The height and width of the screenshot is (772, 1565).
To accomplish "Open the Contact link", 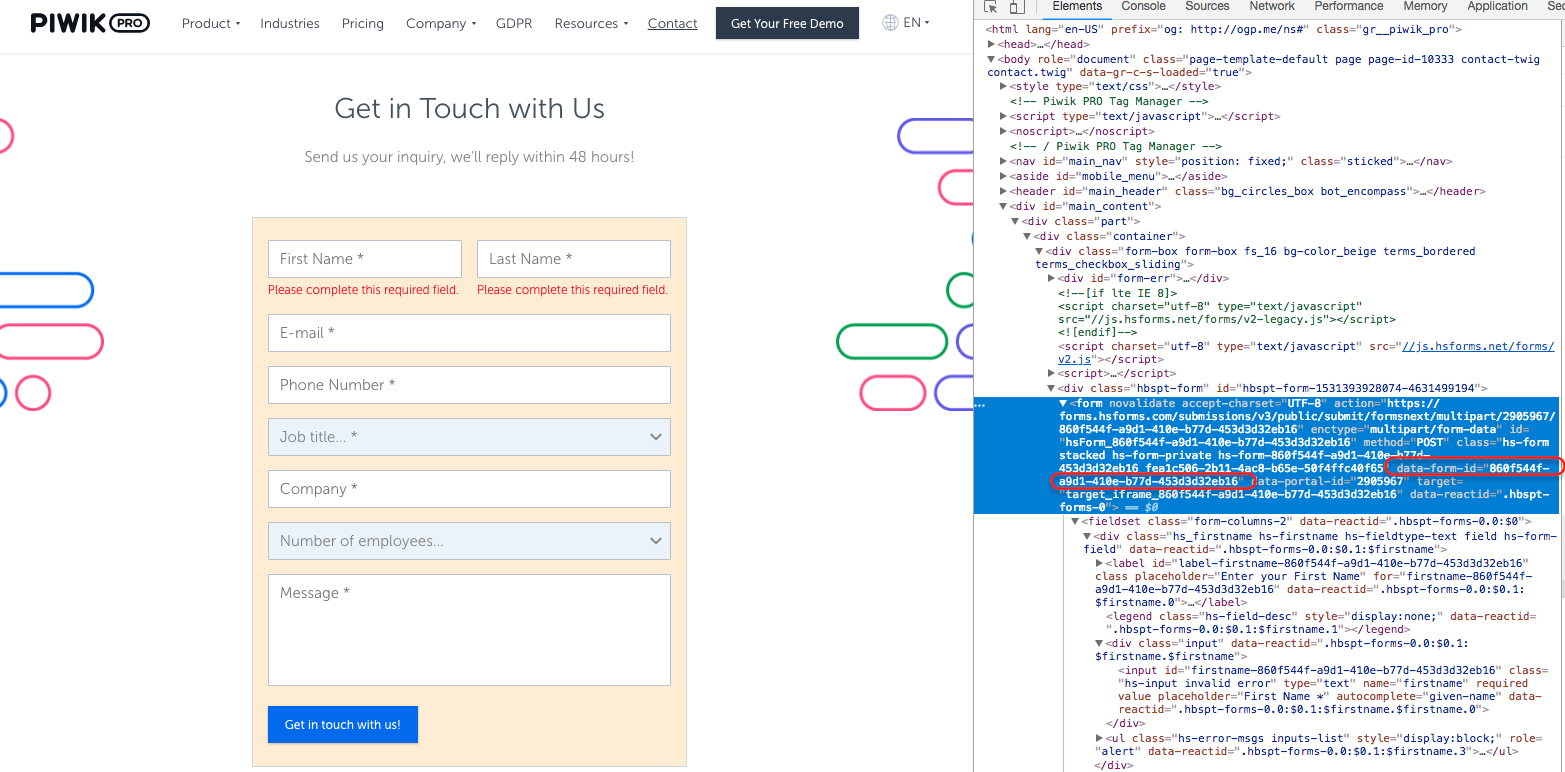I will (673, 23).
